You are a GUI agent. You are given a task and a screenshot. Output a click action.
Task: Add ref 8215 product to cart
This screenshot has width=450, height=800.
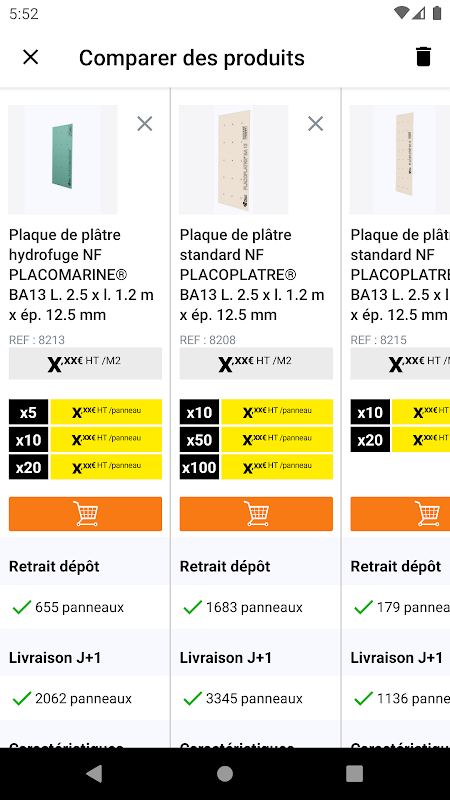pyautogui.click(x=400, y=514)
